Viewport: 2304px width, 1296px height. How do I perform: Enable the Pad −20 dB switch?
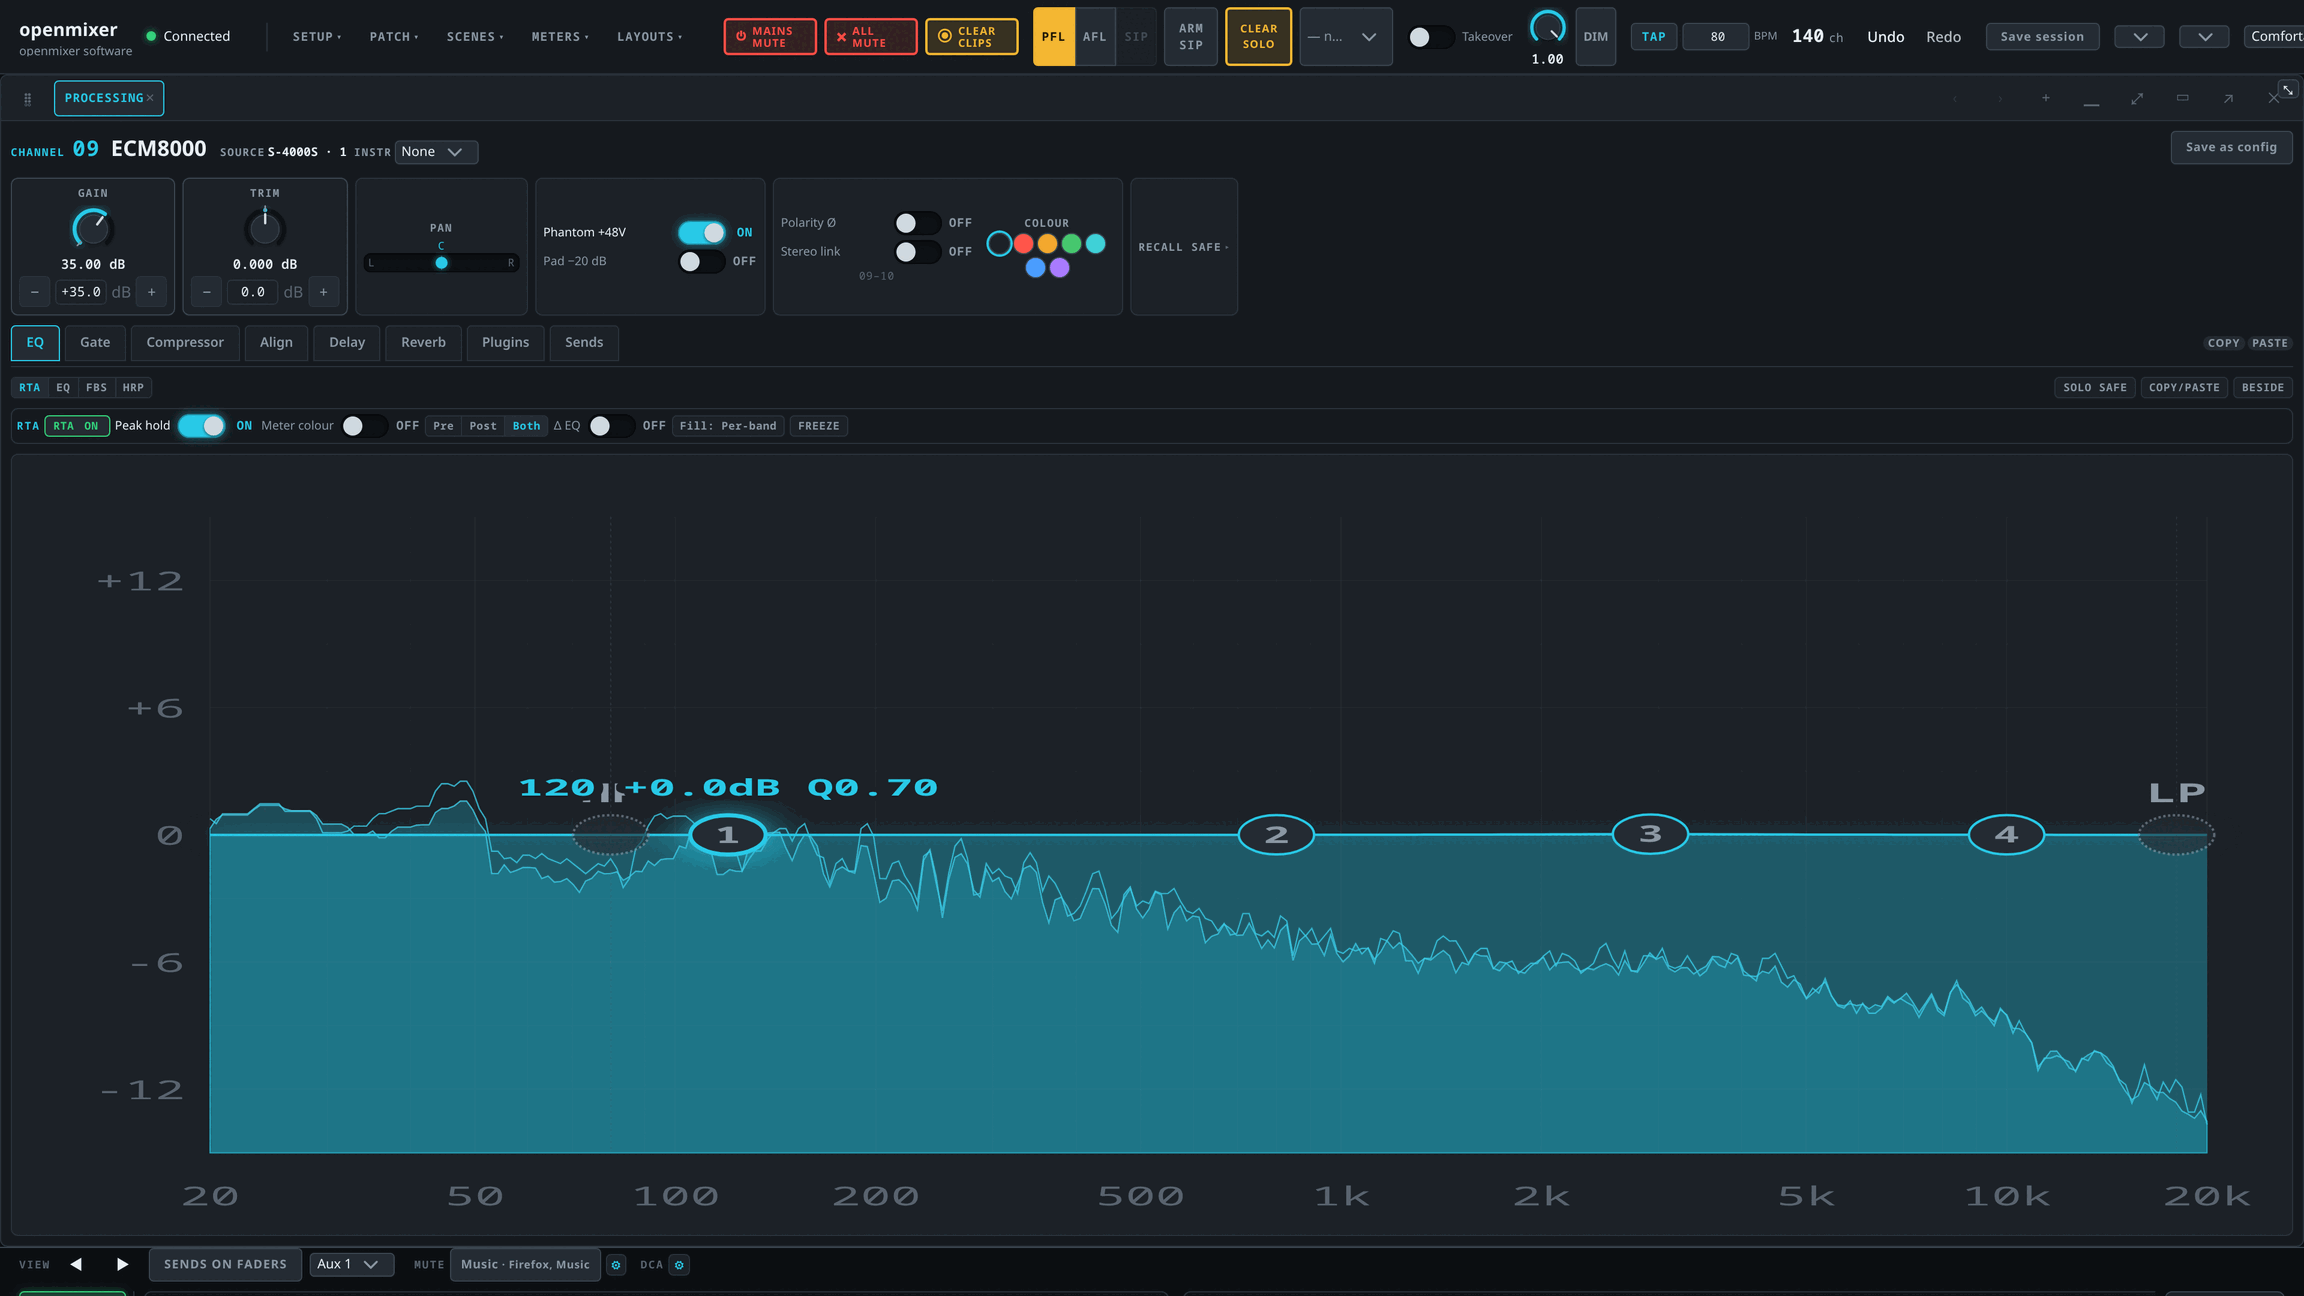click(x=702, y=261)
